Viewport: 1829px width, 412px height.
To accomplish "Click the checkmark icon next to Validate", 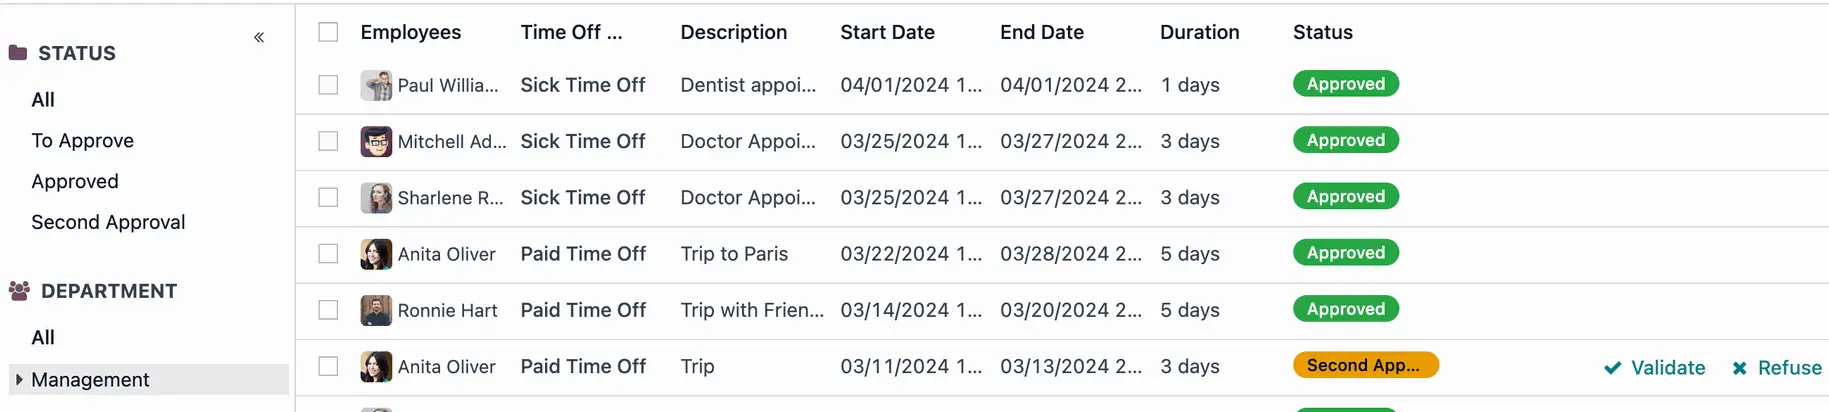I will click(x=1613, y=368).
